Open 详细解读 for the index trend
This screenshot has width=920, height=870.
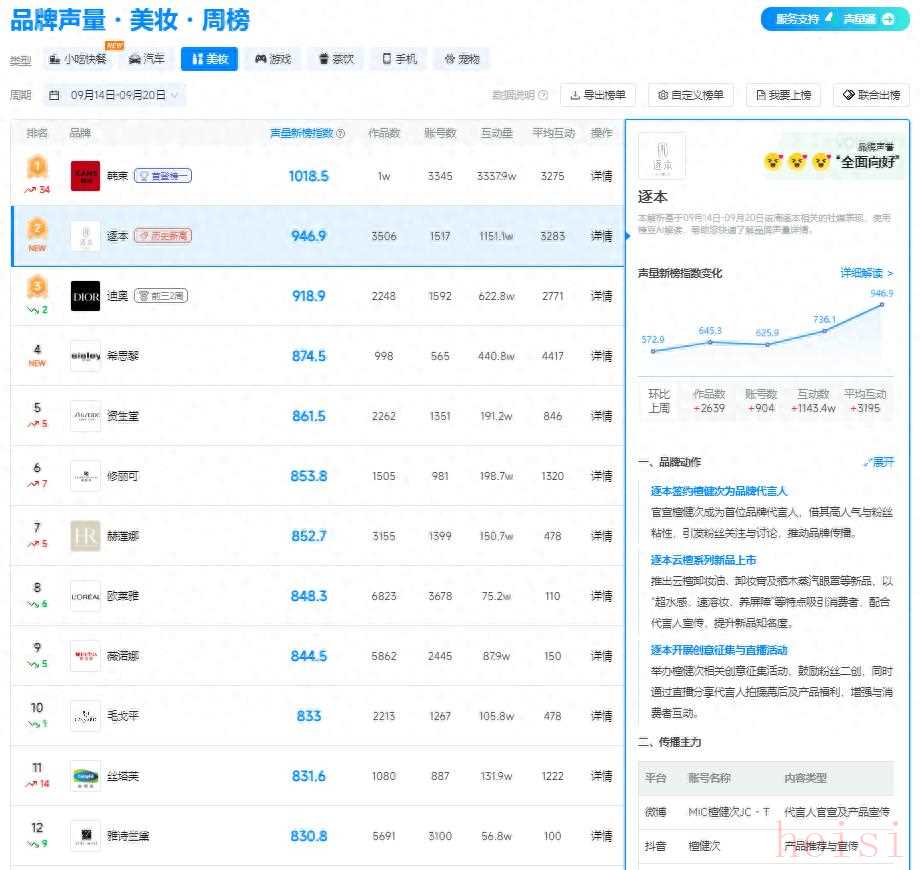point(866,273)
